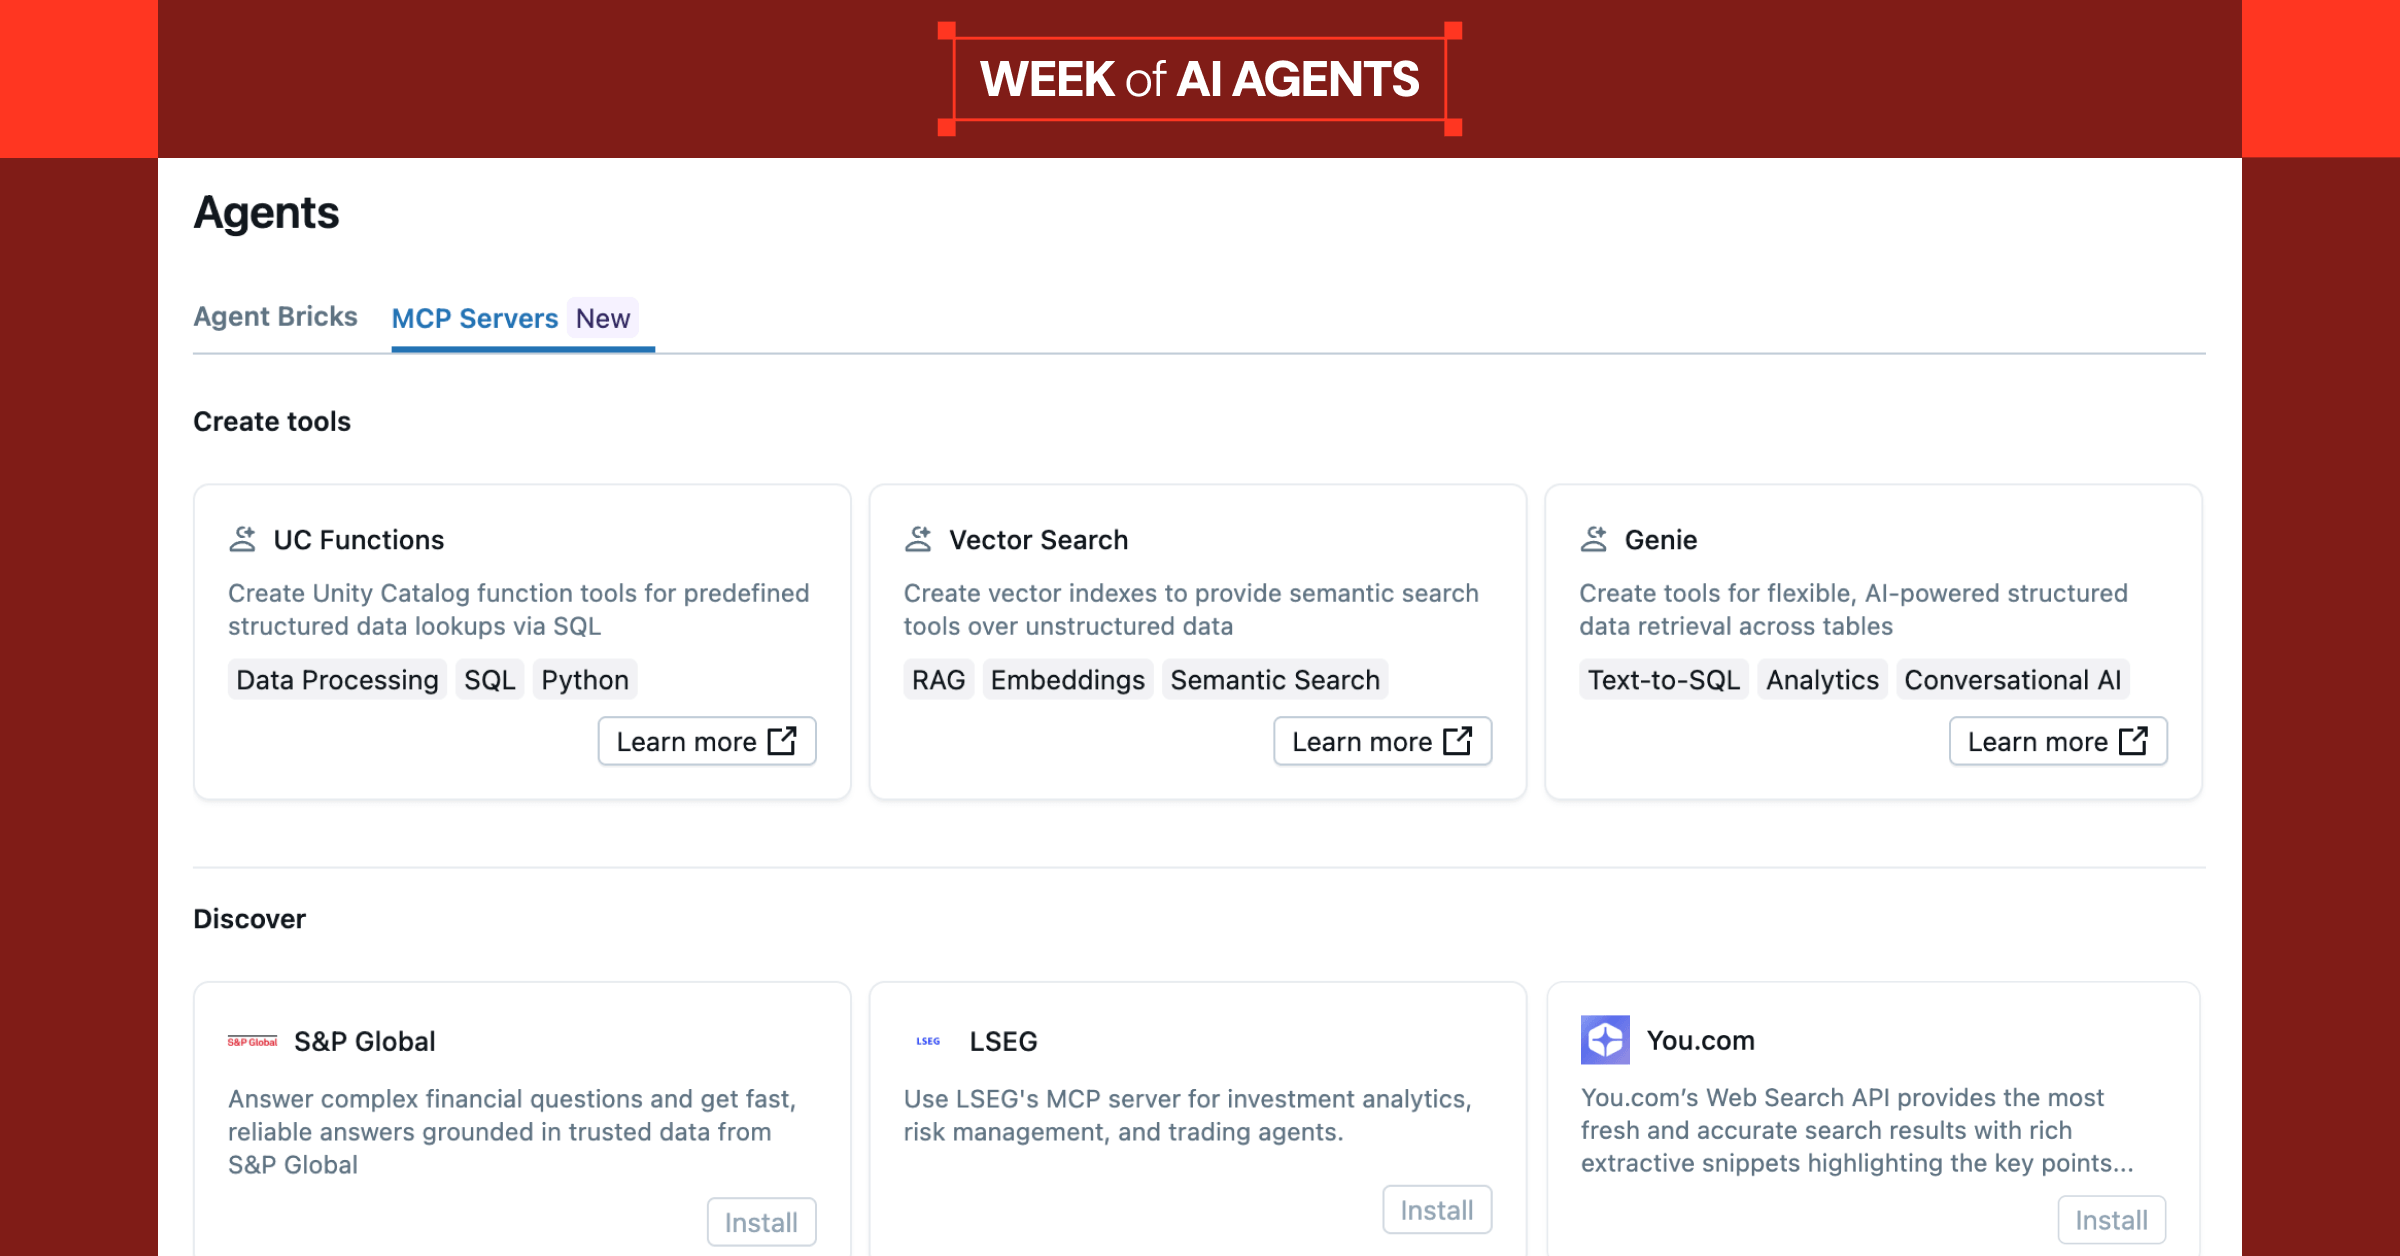
Task: Select the UC Functions tool icon
Action: point(241,539)
